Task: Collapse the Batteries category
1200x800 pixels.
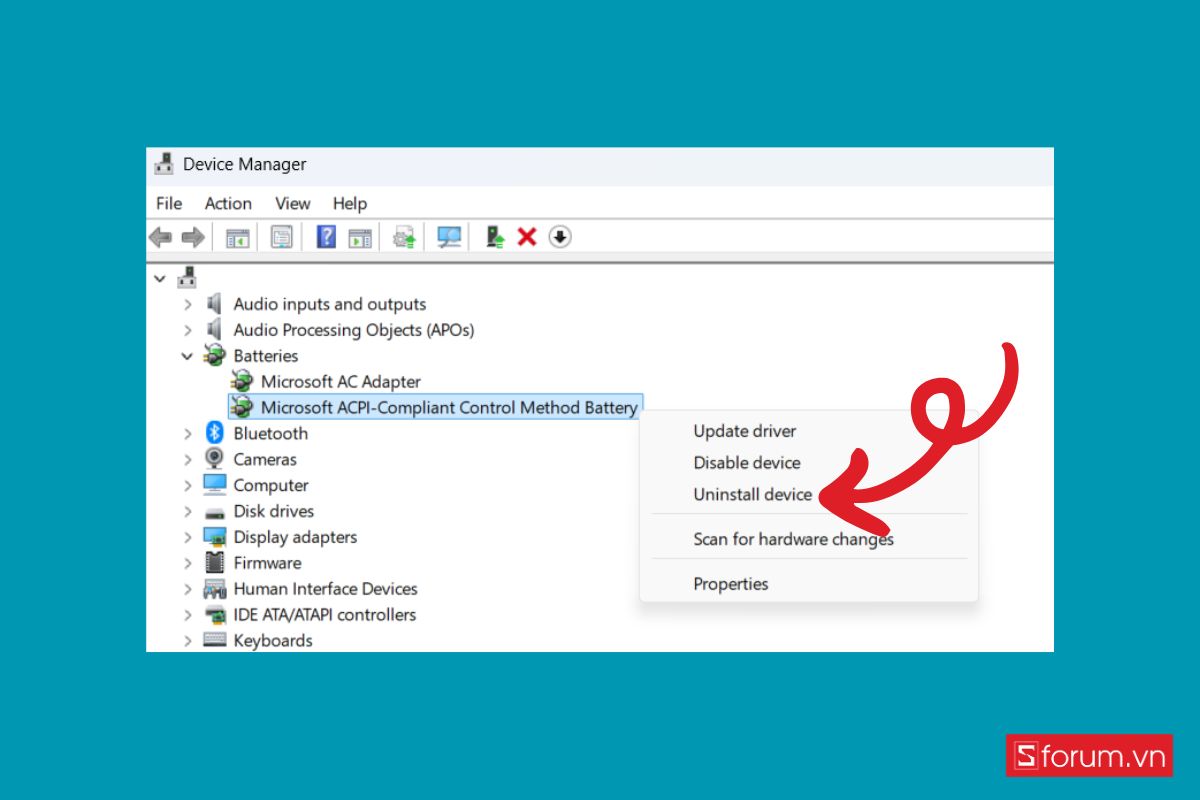Action: click(187, 356)
